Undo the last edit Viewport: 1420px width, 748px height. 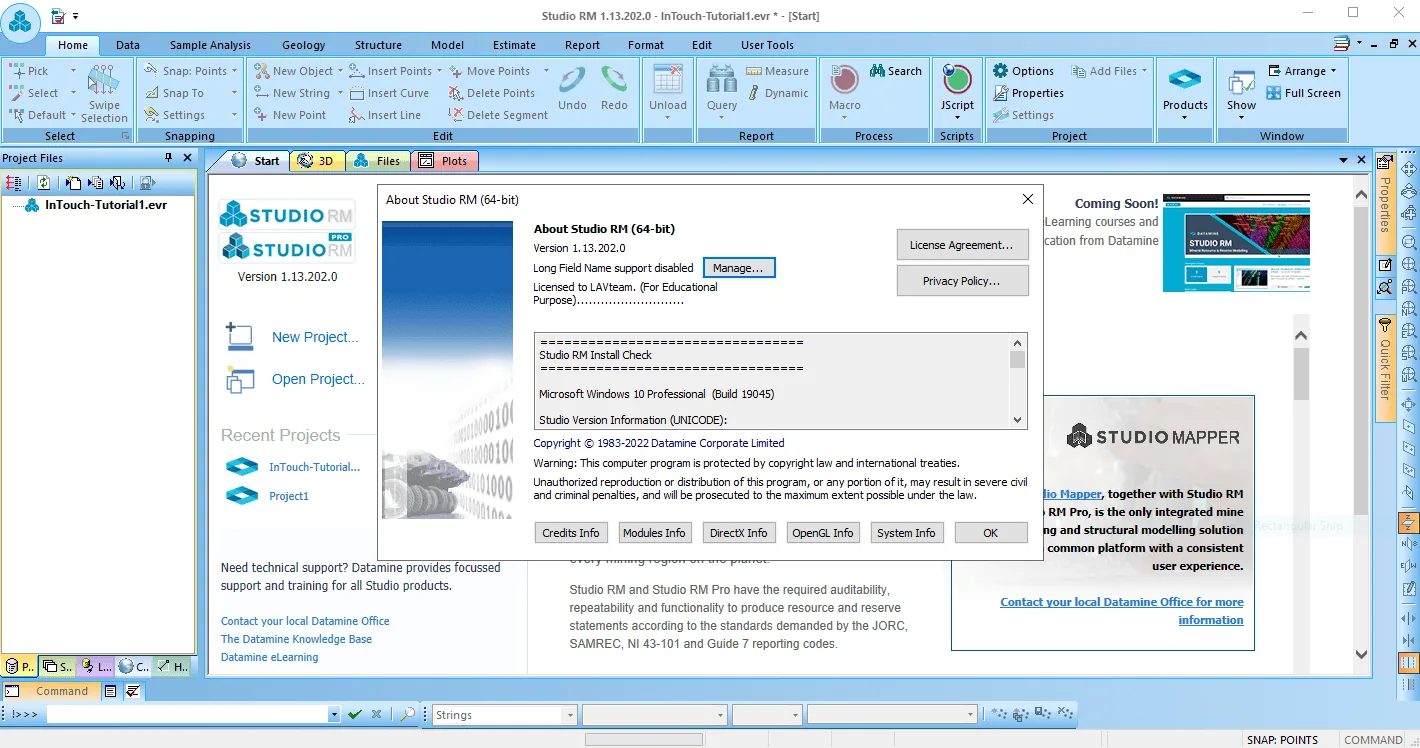click(x=572, y=88)
